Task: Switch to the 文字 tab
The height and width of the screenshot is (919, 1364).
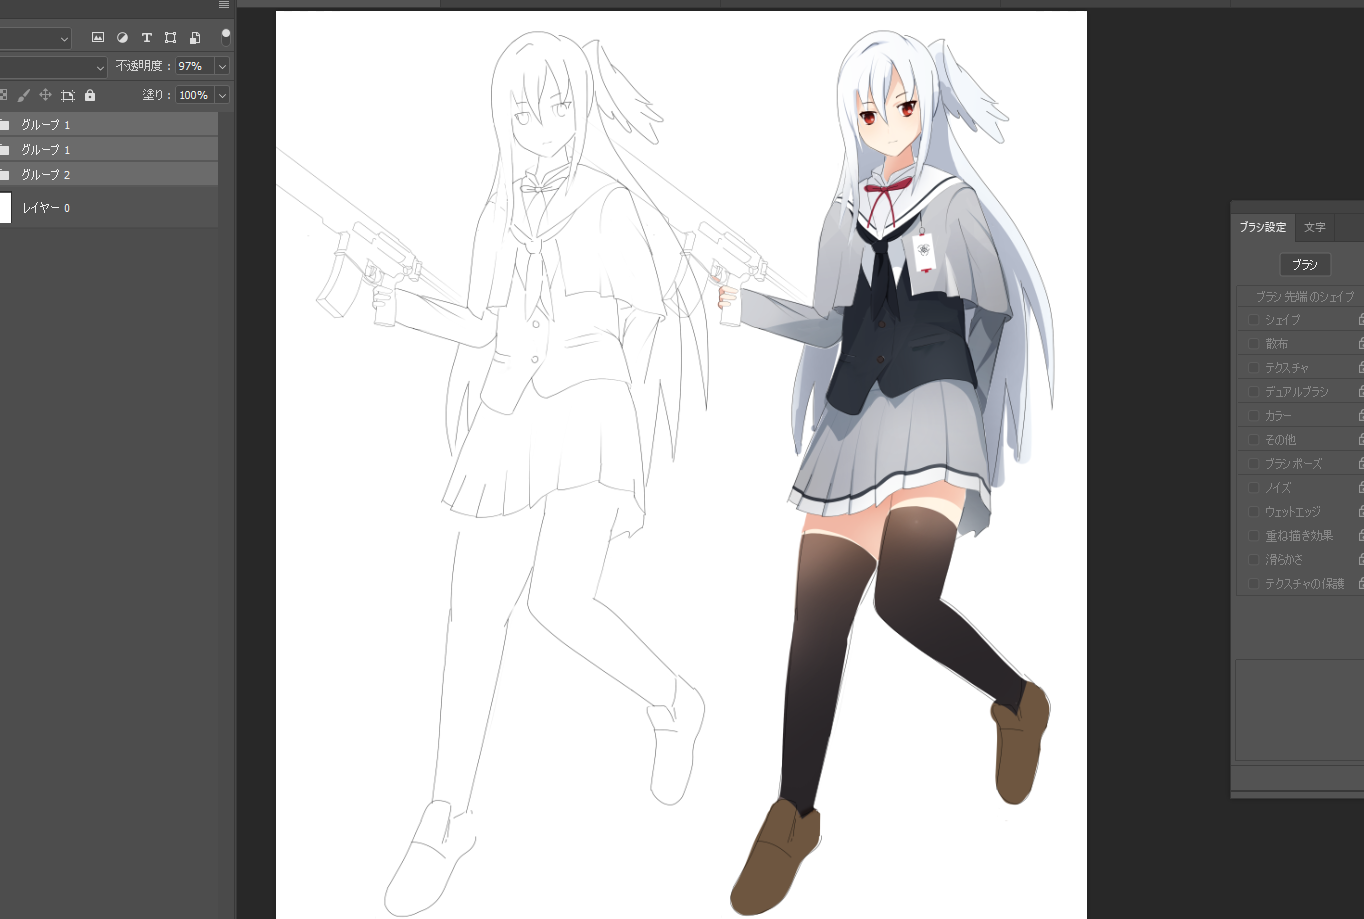Action: pyautogui.click(x=1314, y=228)
